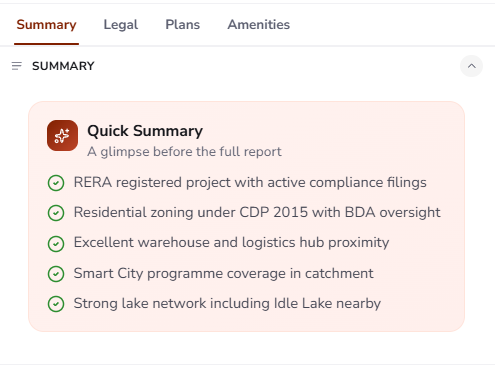Click check icon beside warehouse and logistics line
This screenshot has height=366, width=495.
56,244
